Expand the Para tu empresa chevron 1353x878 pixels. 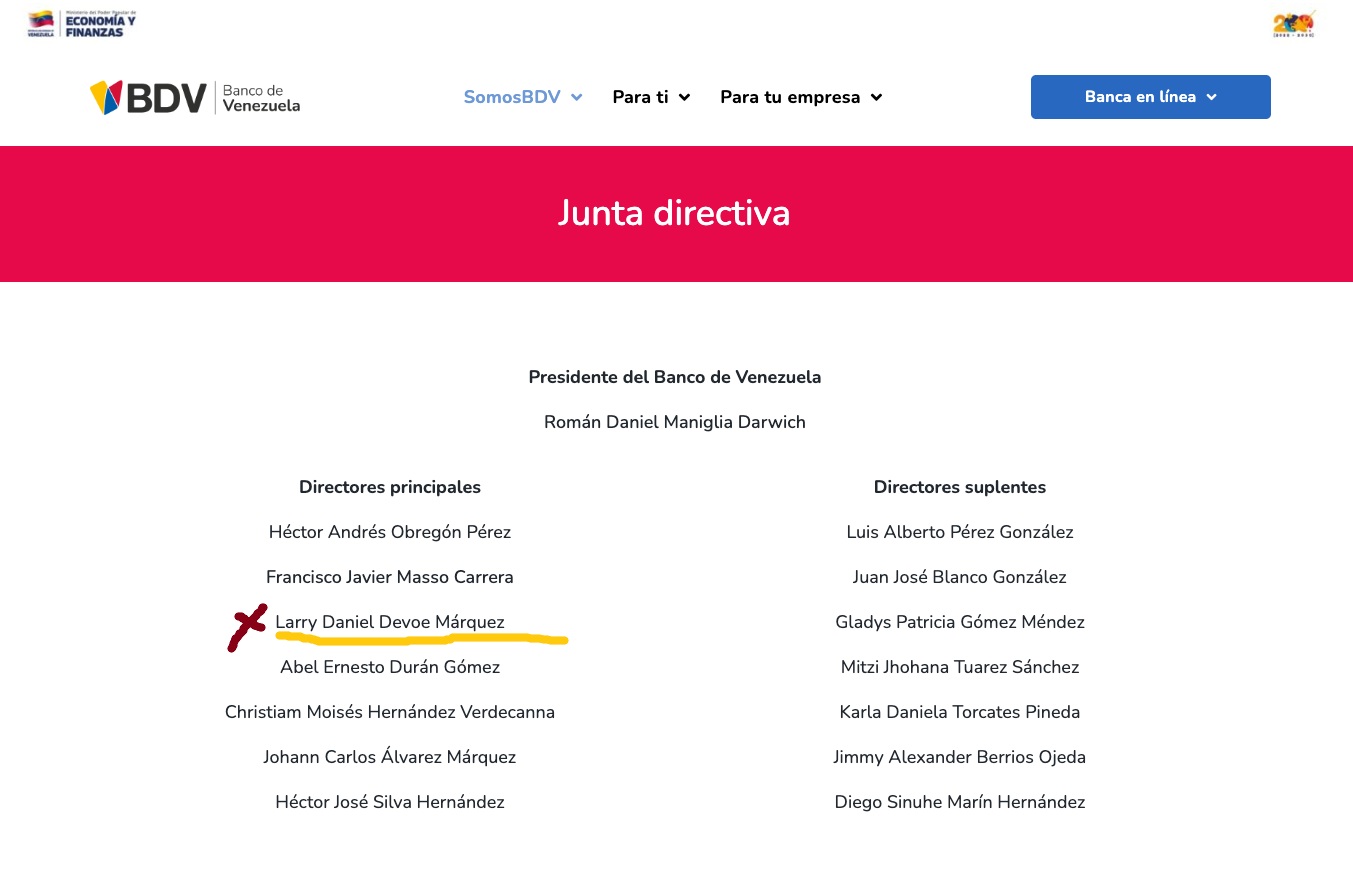point(876,98)
